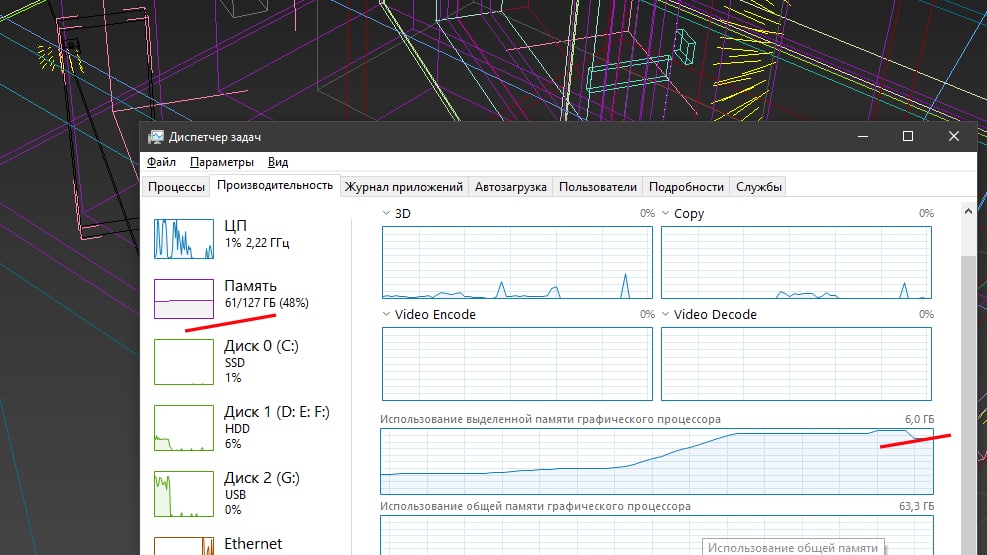
Task: Select the Ethernet thumbnail graph
Action: [x=184, y=546]
